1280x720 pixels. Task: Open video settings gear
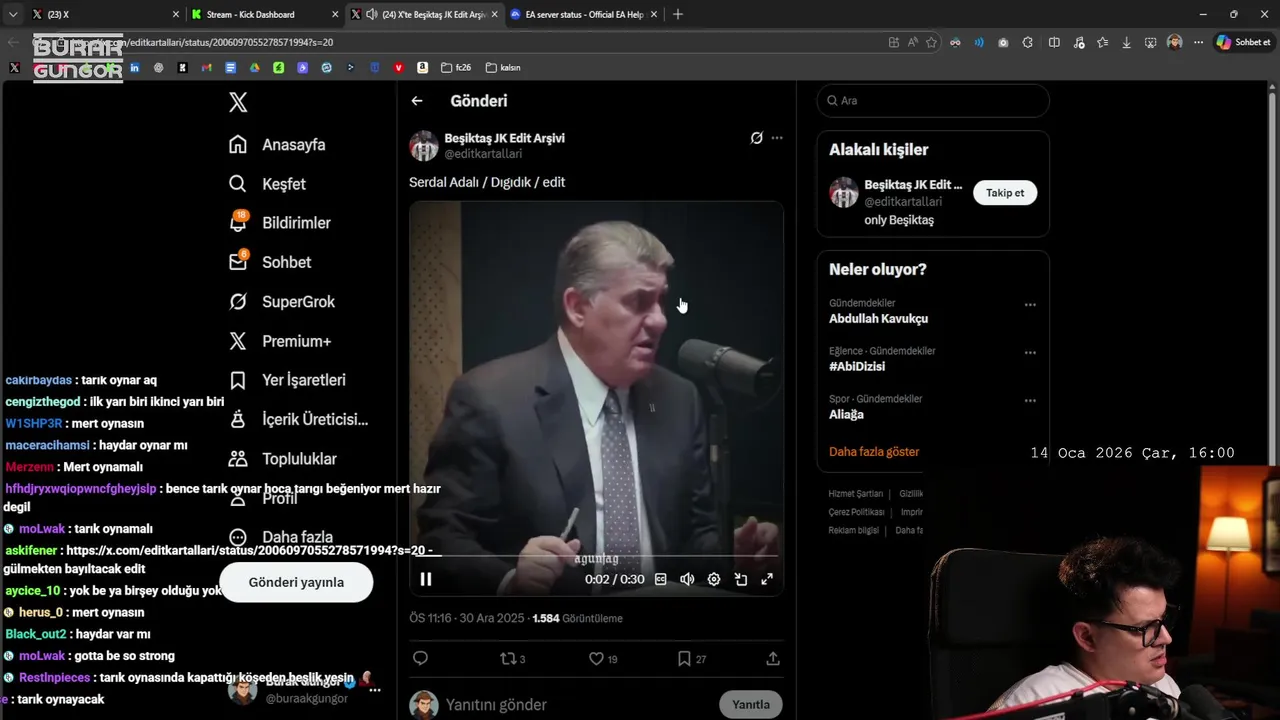(x=714, y=579)
